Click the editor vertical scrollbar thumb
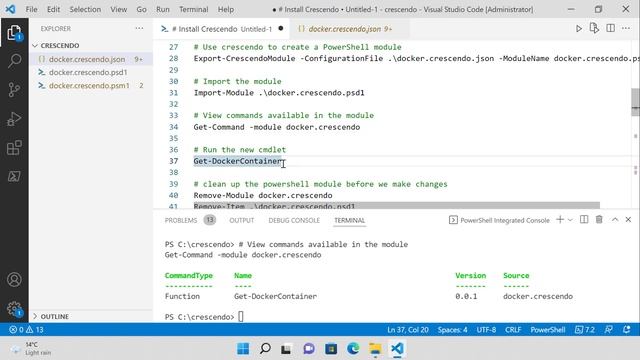640x360 pixels. point(636,102)
